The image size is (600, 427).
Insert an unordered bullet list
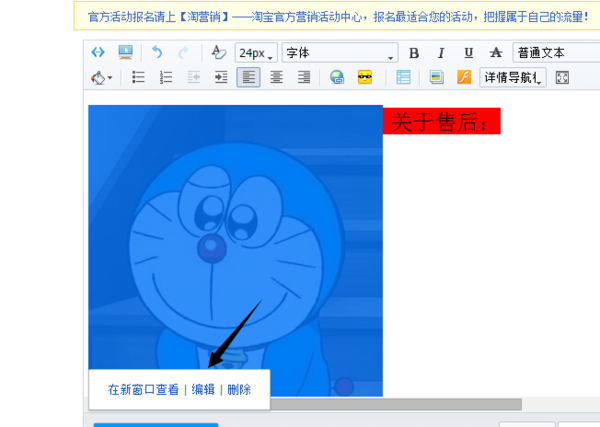tap(138, 77)
